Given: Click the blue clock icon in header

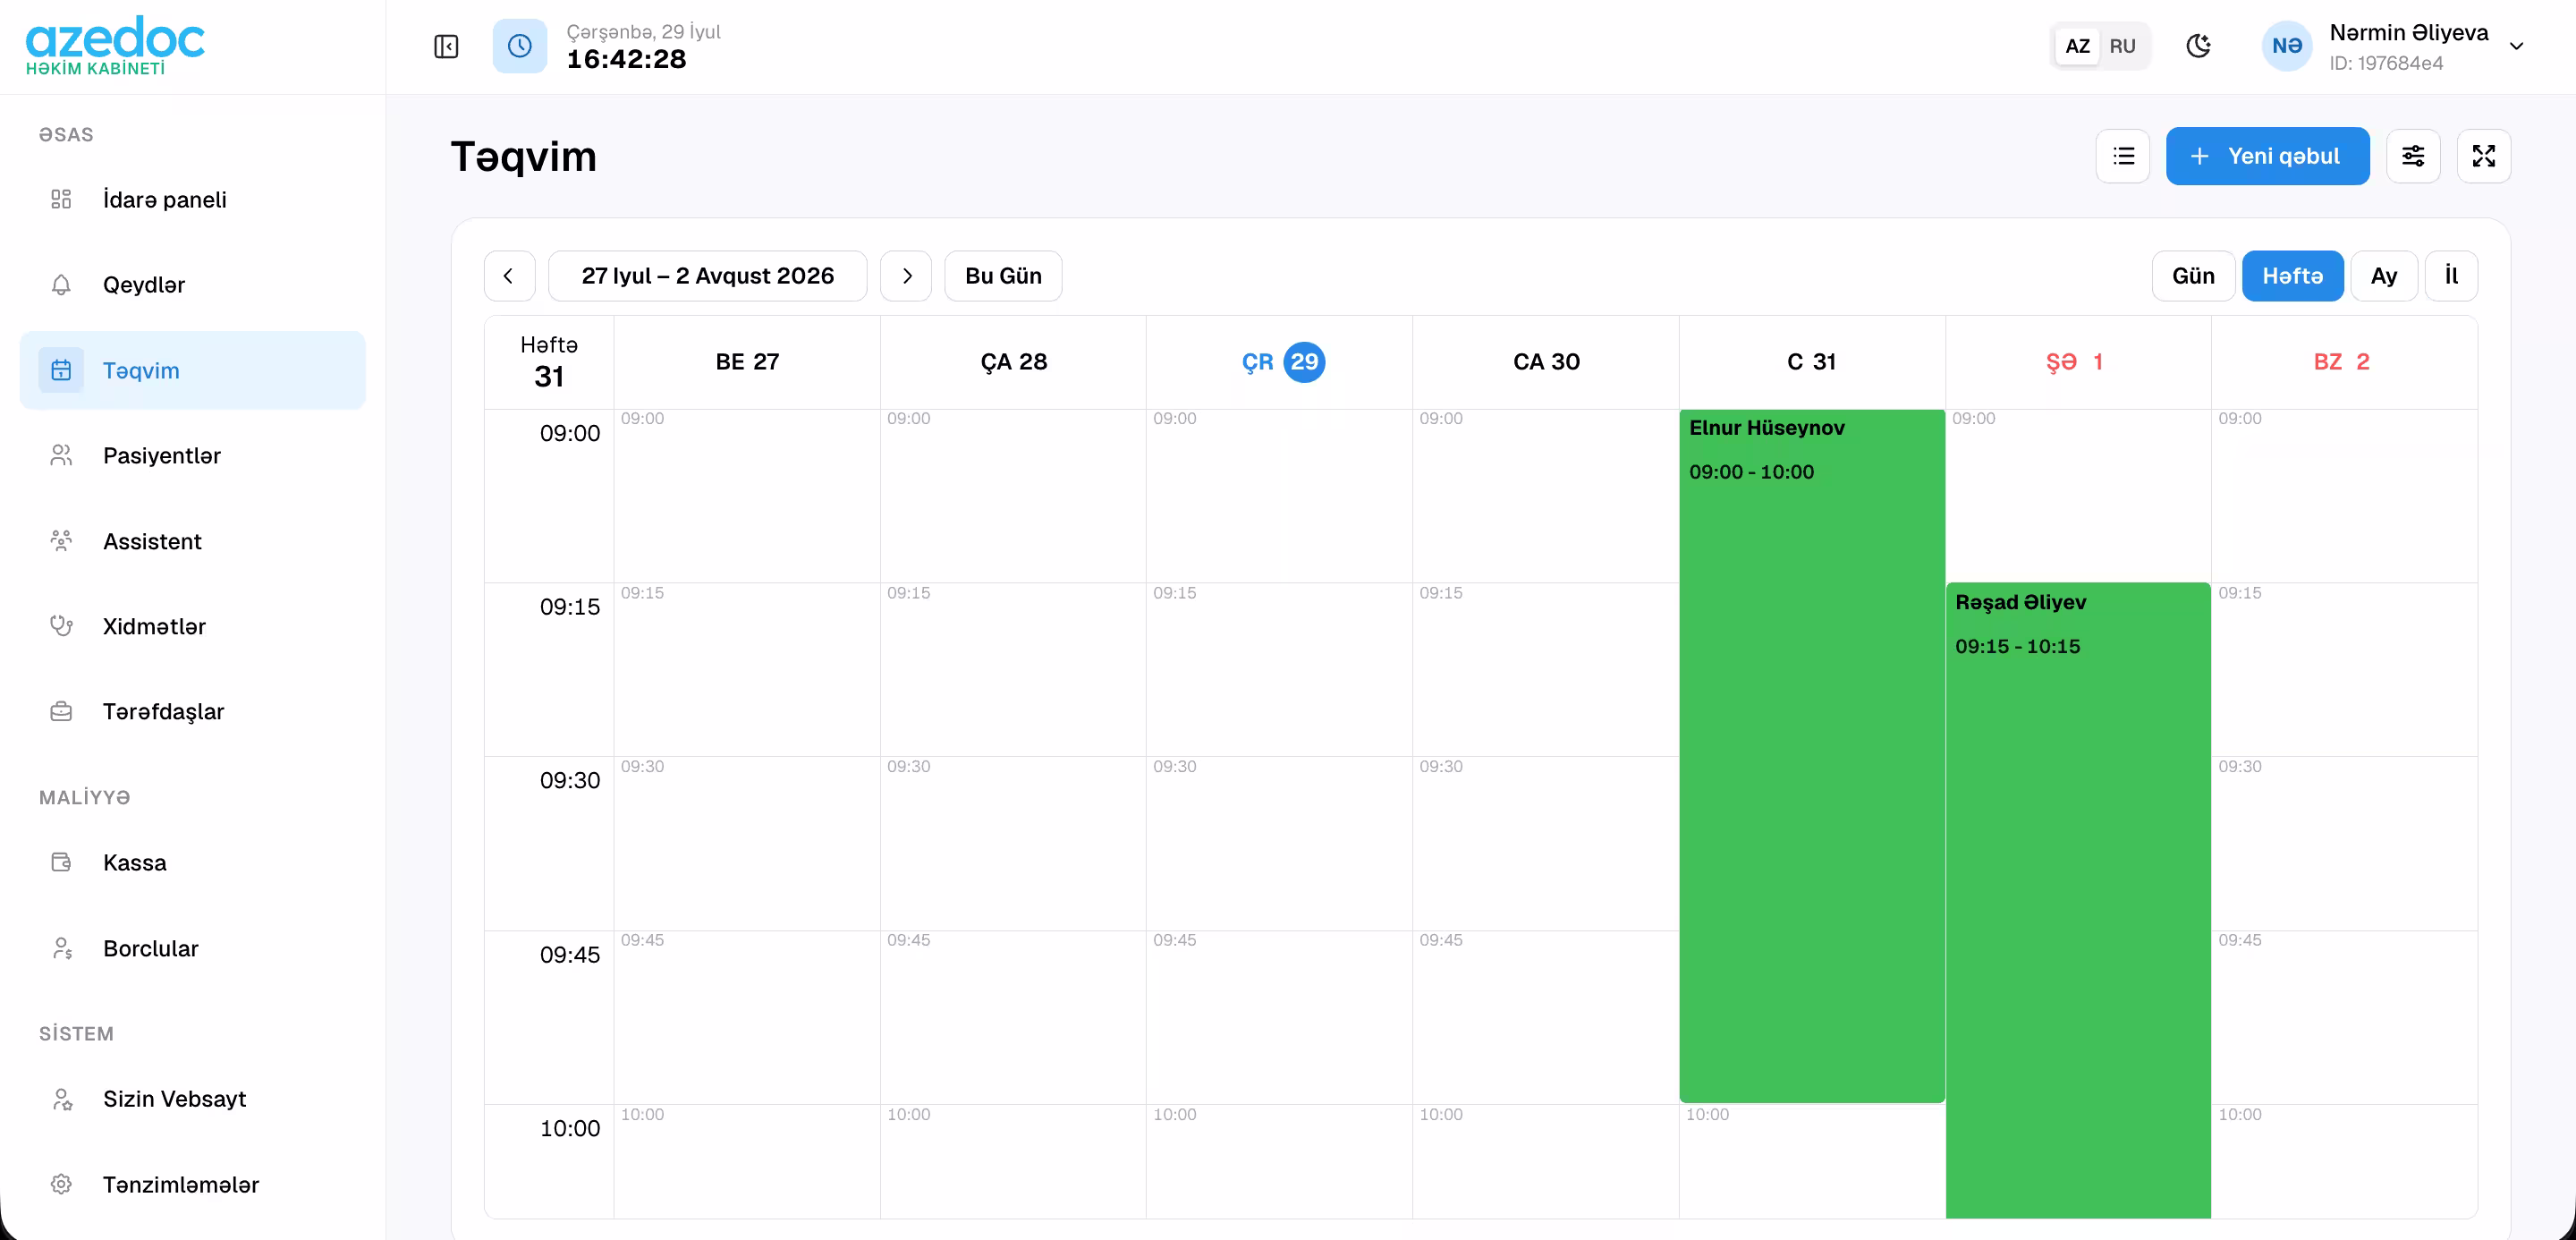Looking at the screenshot, I should coord(519,46).
